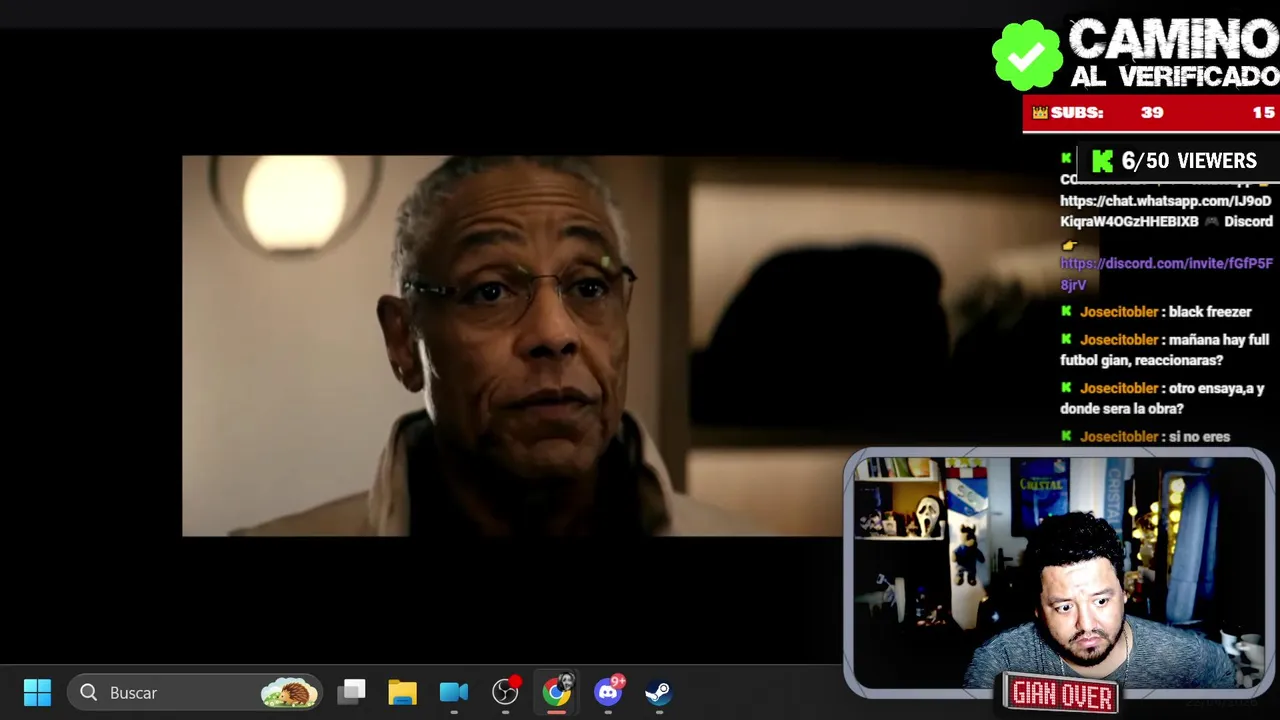Switch to Google Chrome in the taskbar
This screenshot has height=720, width=1280.
(x=557, y=692)
